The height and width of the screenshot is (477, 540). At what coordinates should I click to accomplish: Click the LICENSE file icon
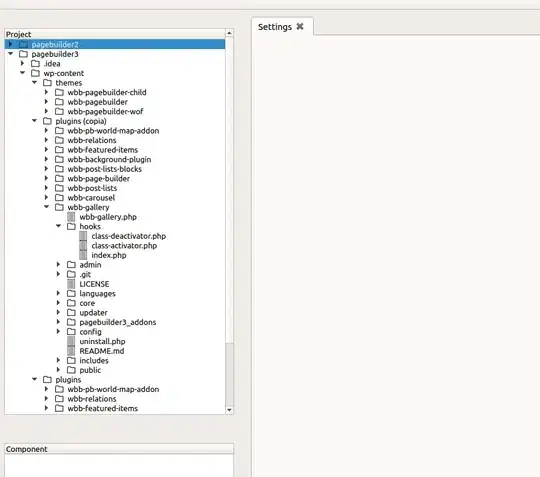tap(71, 284)
